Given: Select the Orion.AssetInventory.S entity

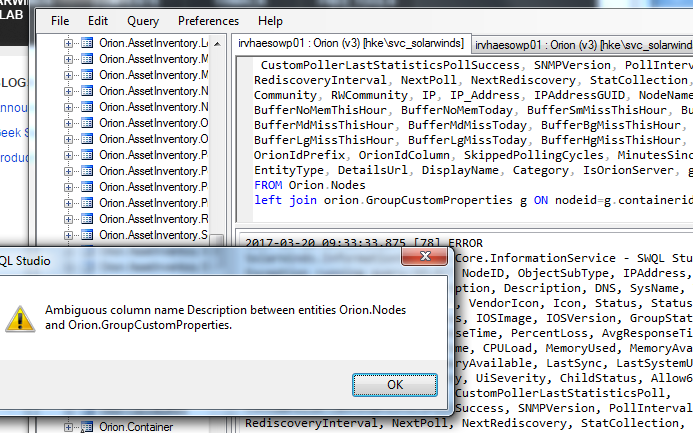Looking at the screenshot, I should point(153,235).
